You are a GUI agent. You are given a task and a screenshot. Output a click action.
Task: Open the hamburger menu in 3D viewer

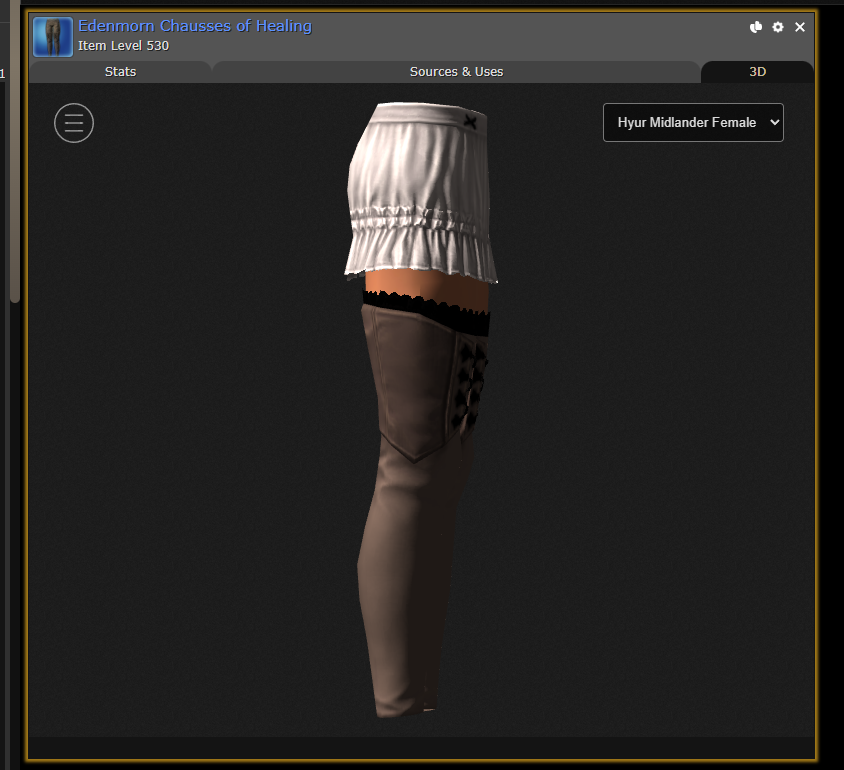coord(74,123)
